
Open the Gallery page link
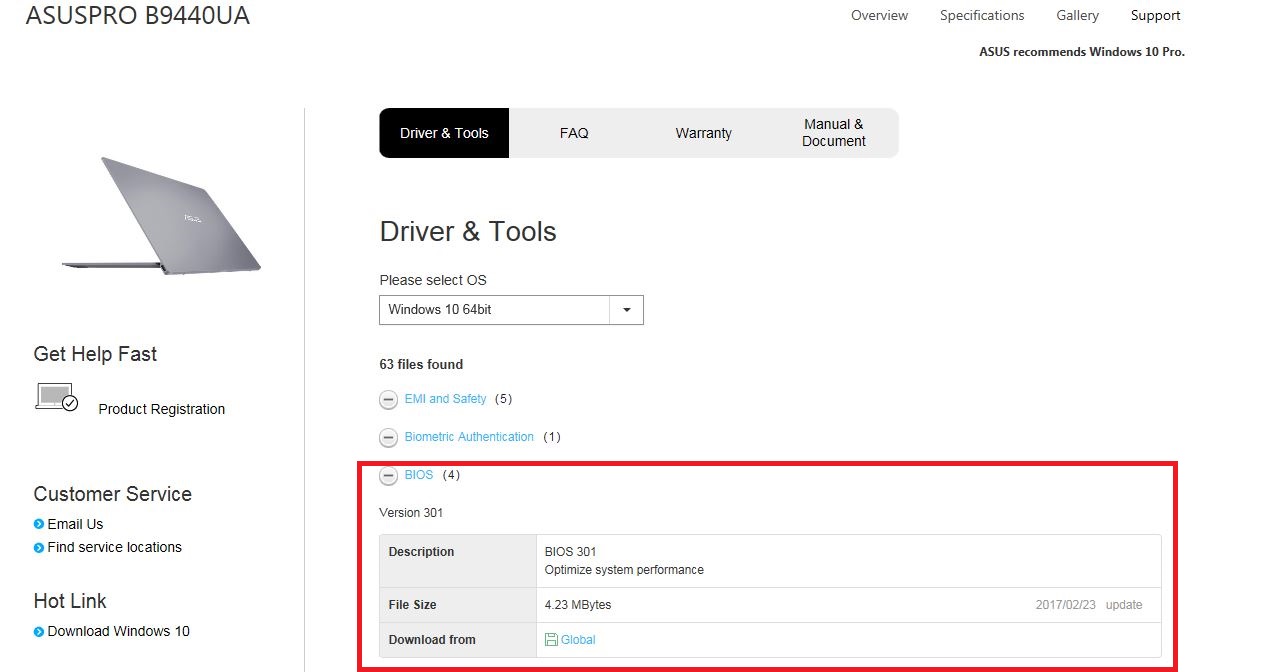click(1077, 15)
